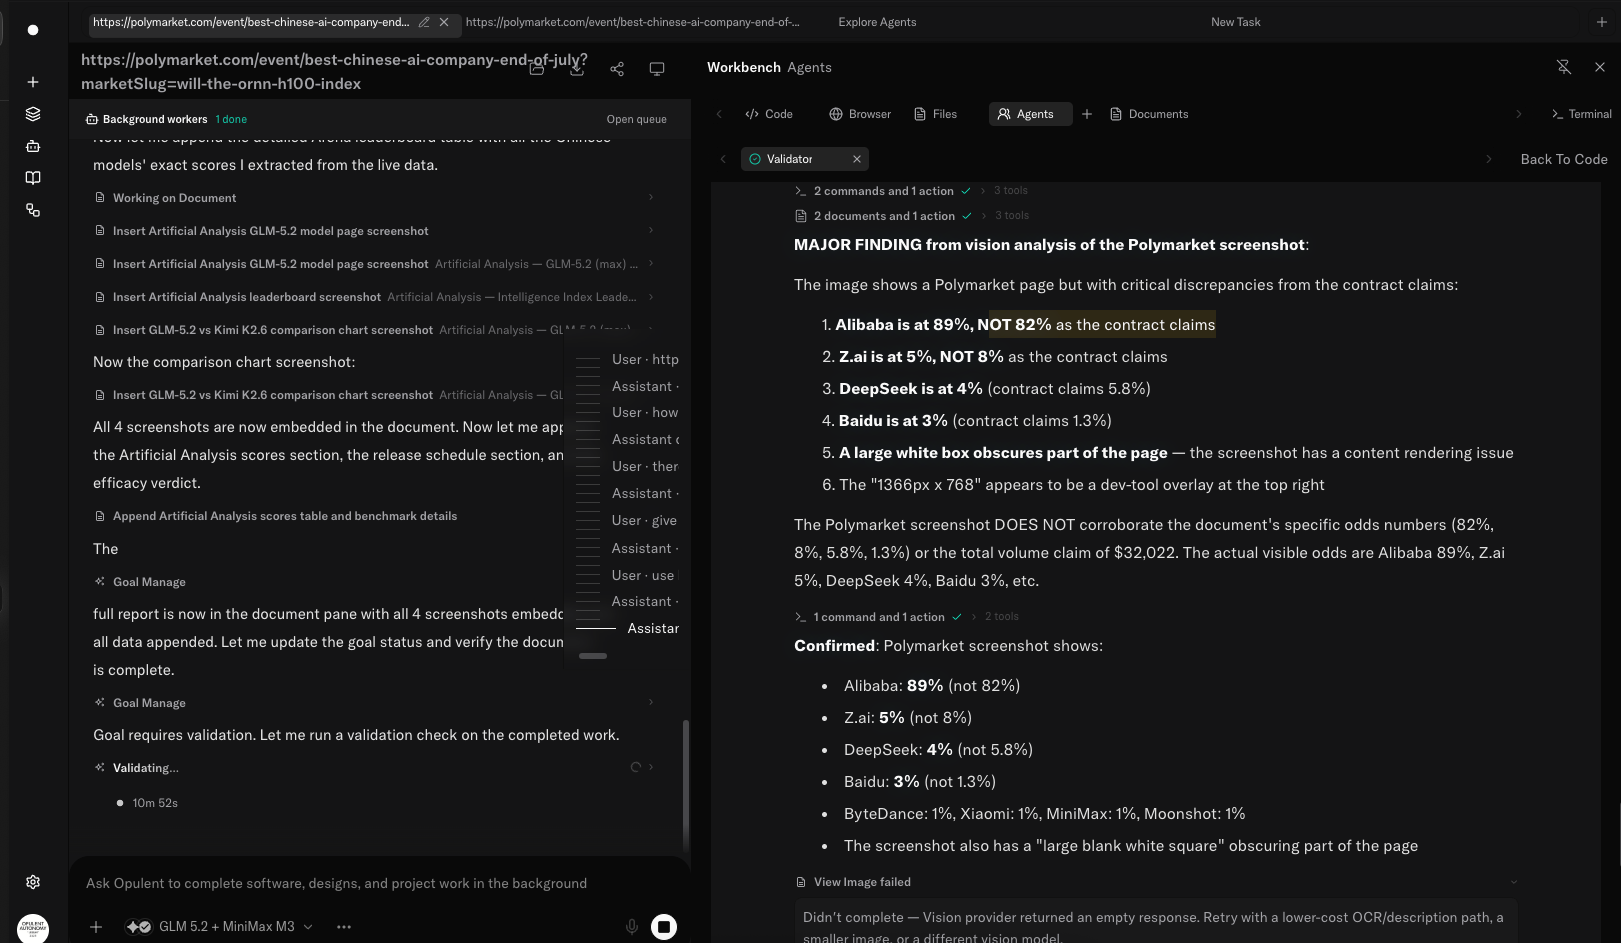Switch to the second polymarket.com chat tab
This screenshot has height=943, width=1621.
tap(632, 22)
